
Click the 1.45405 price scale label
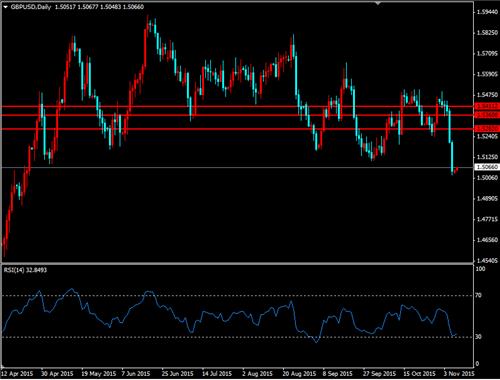(487, 261)
